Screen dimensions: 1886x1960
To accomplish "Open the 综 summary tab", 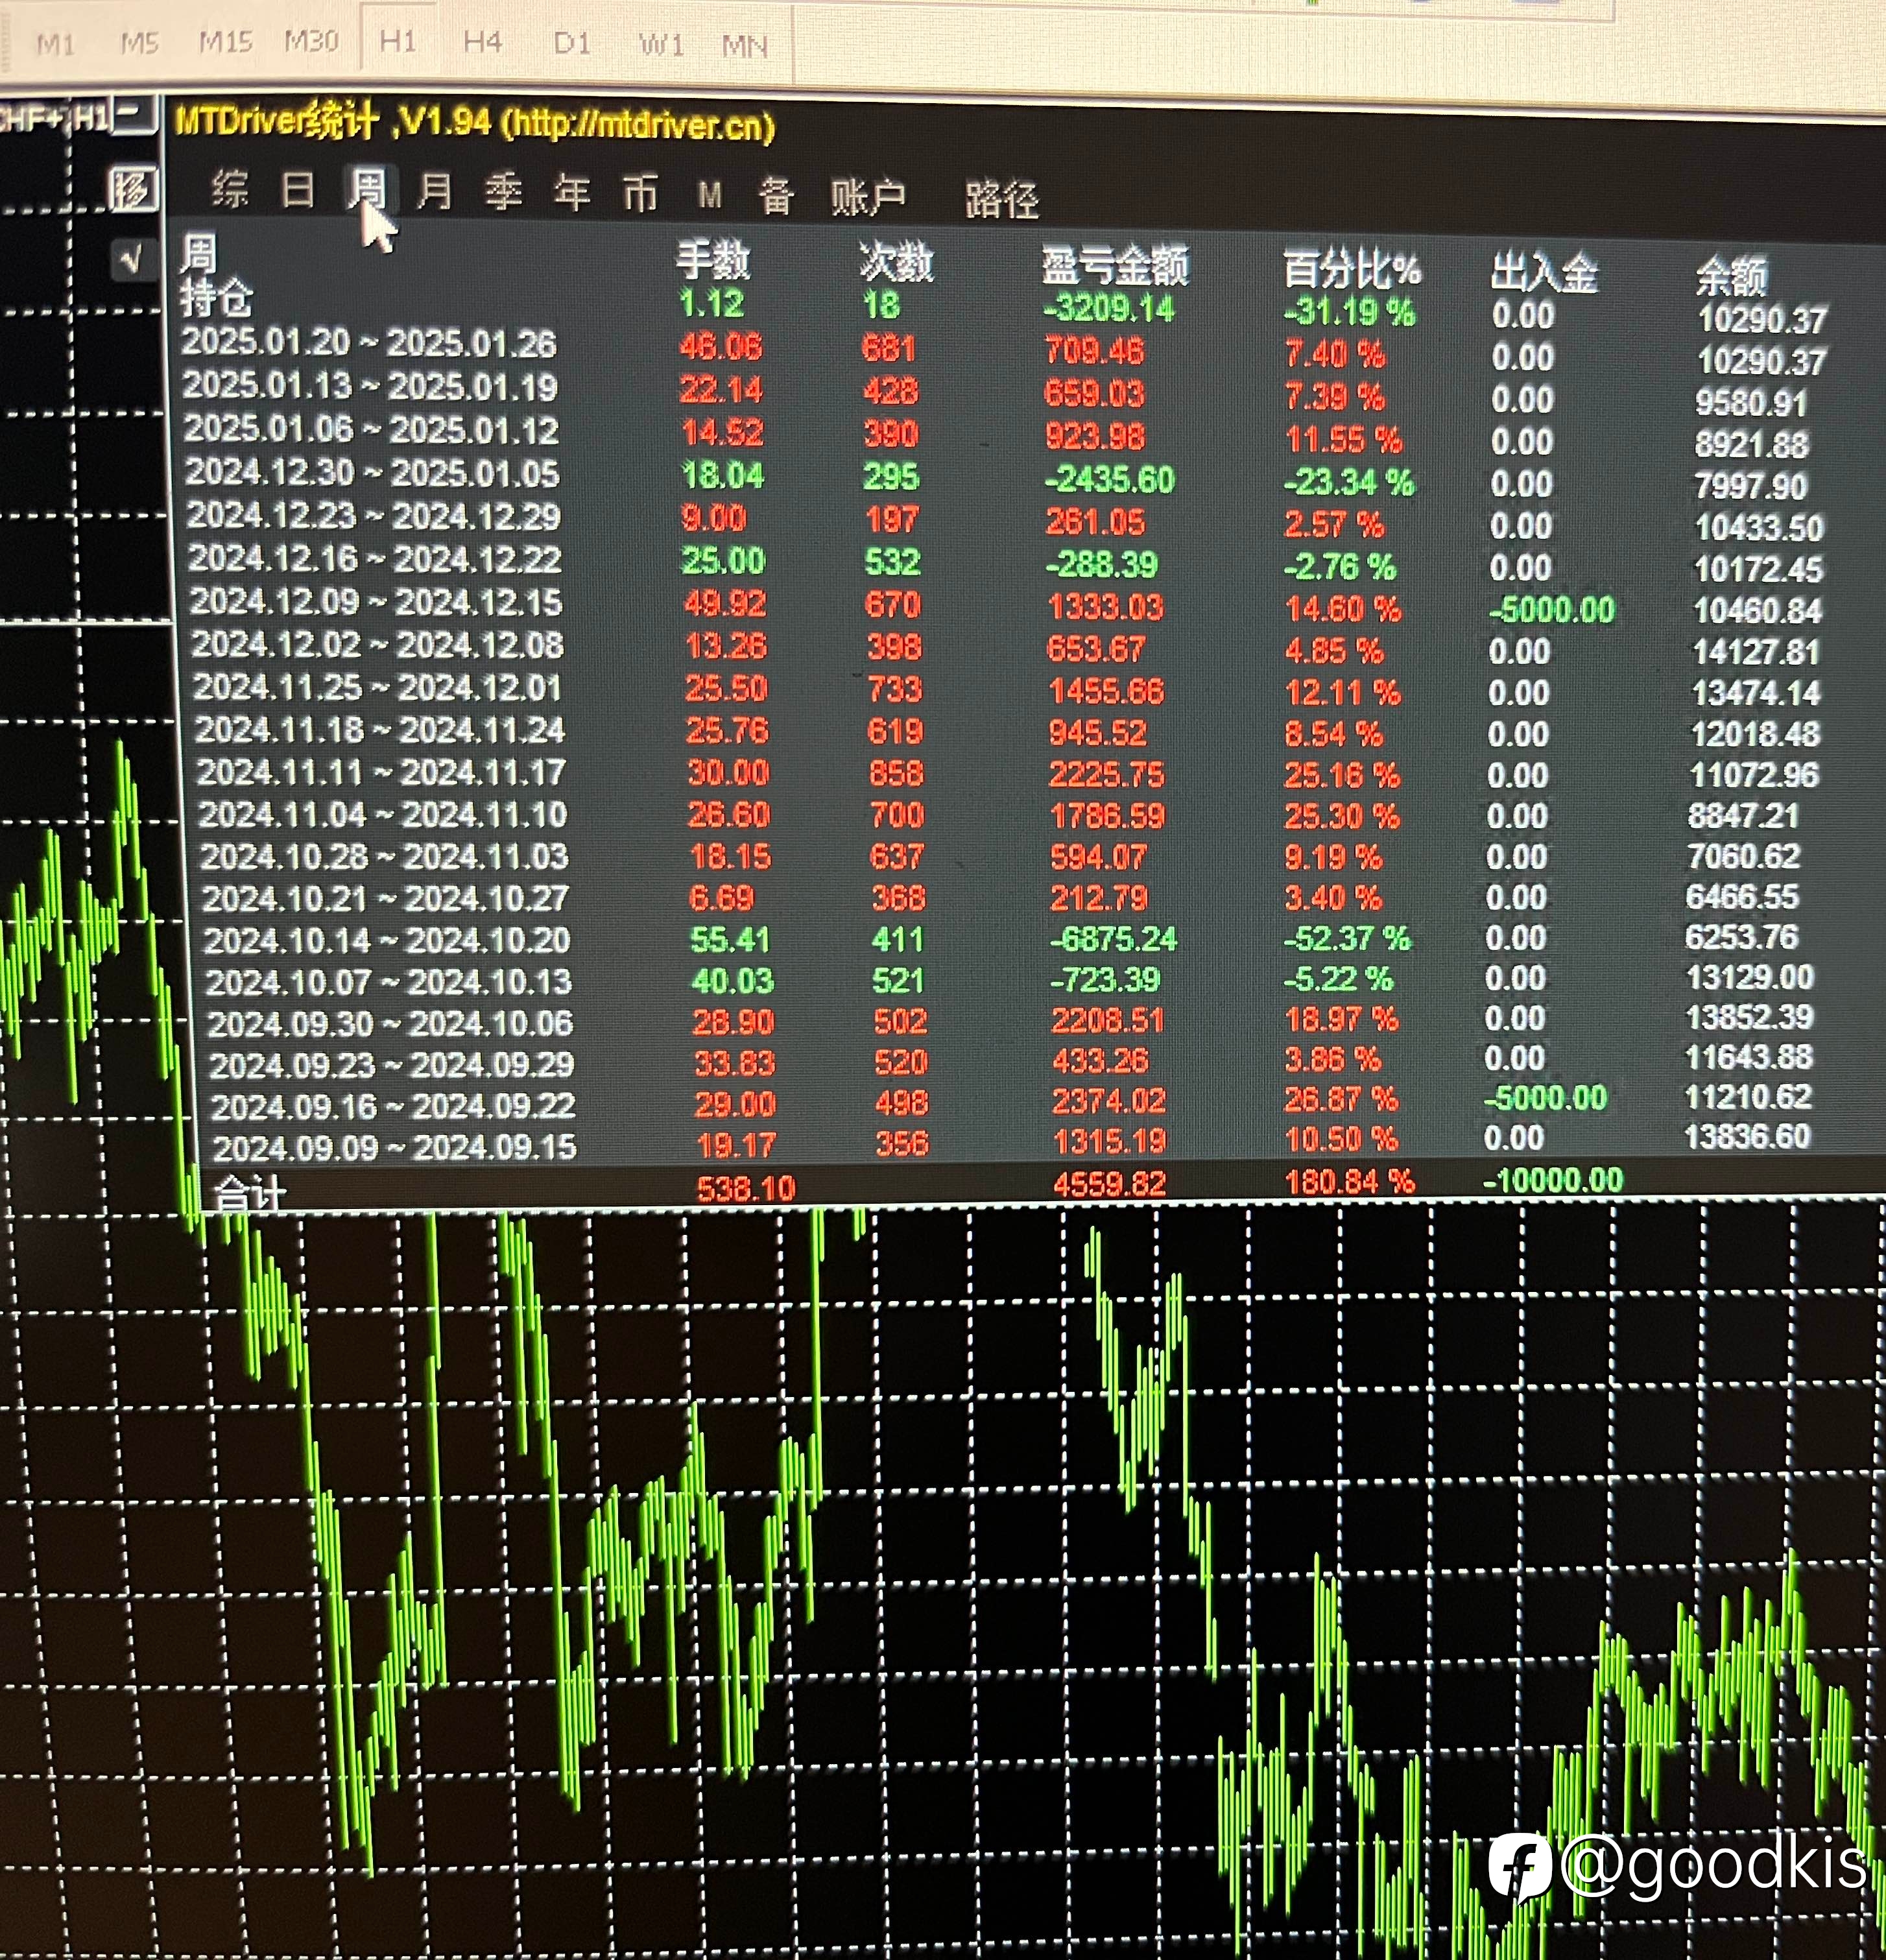I will click(230, 189).
